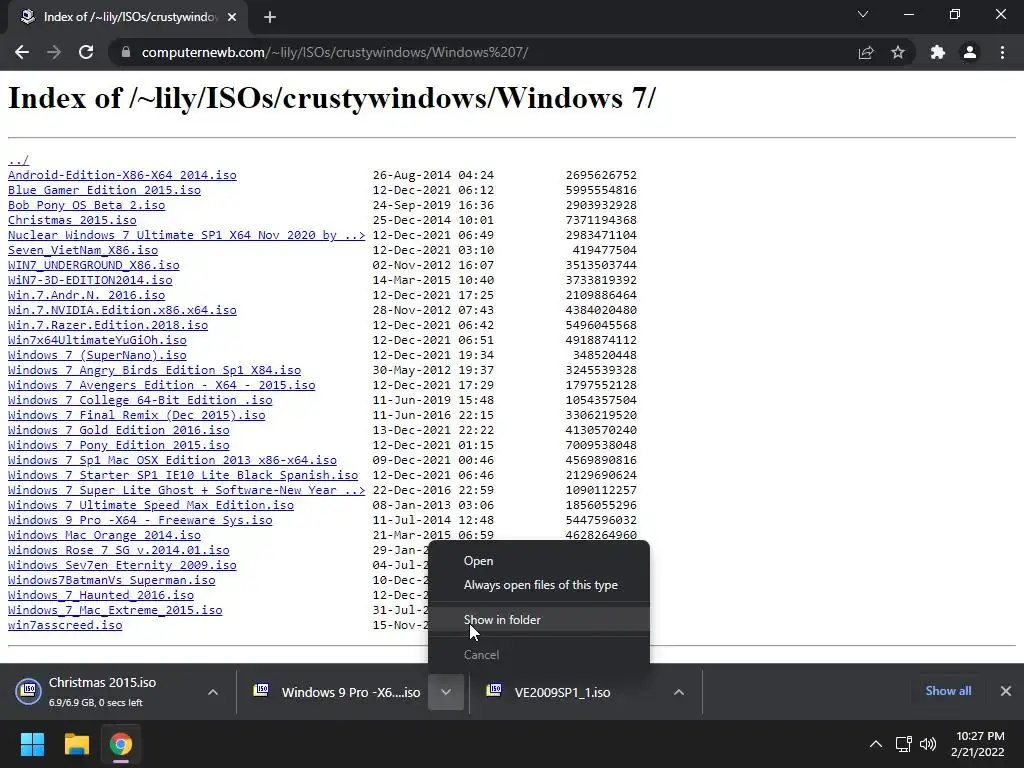Open WiN7-3D-EDITION2014.iso link
Viewport: 1024px width, 768px height.
pos(90,280)
